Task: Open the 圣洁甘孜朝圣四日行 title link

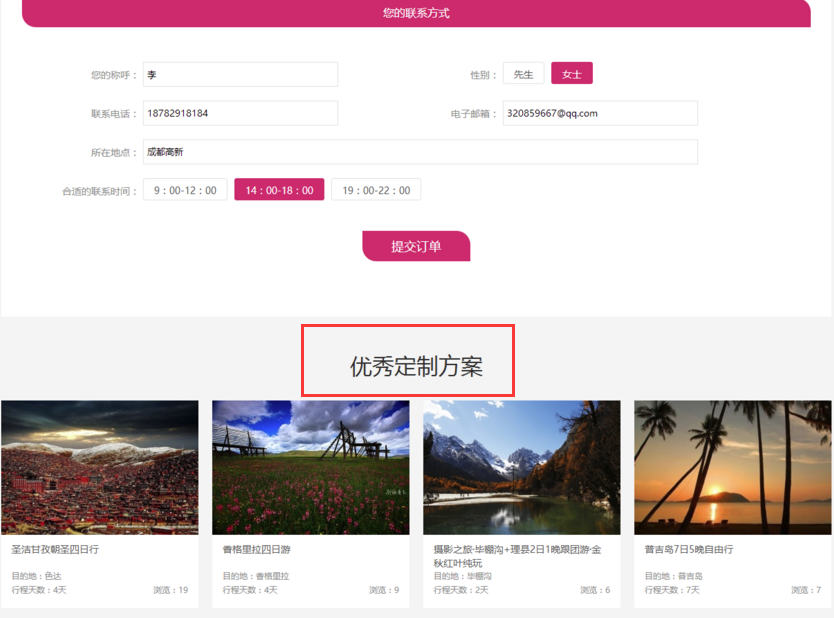Action: pyautogui.click(x=55, y=550)
